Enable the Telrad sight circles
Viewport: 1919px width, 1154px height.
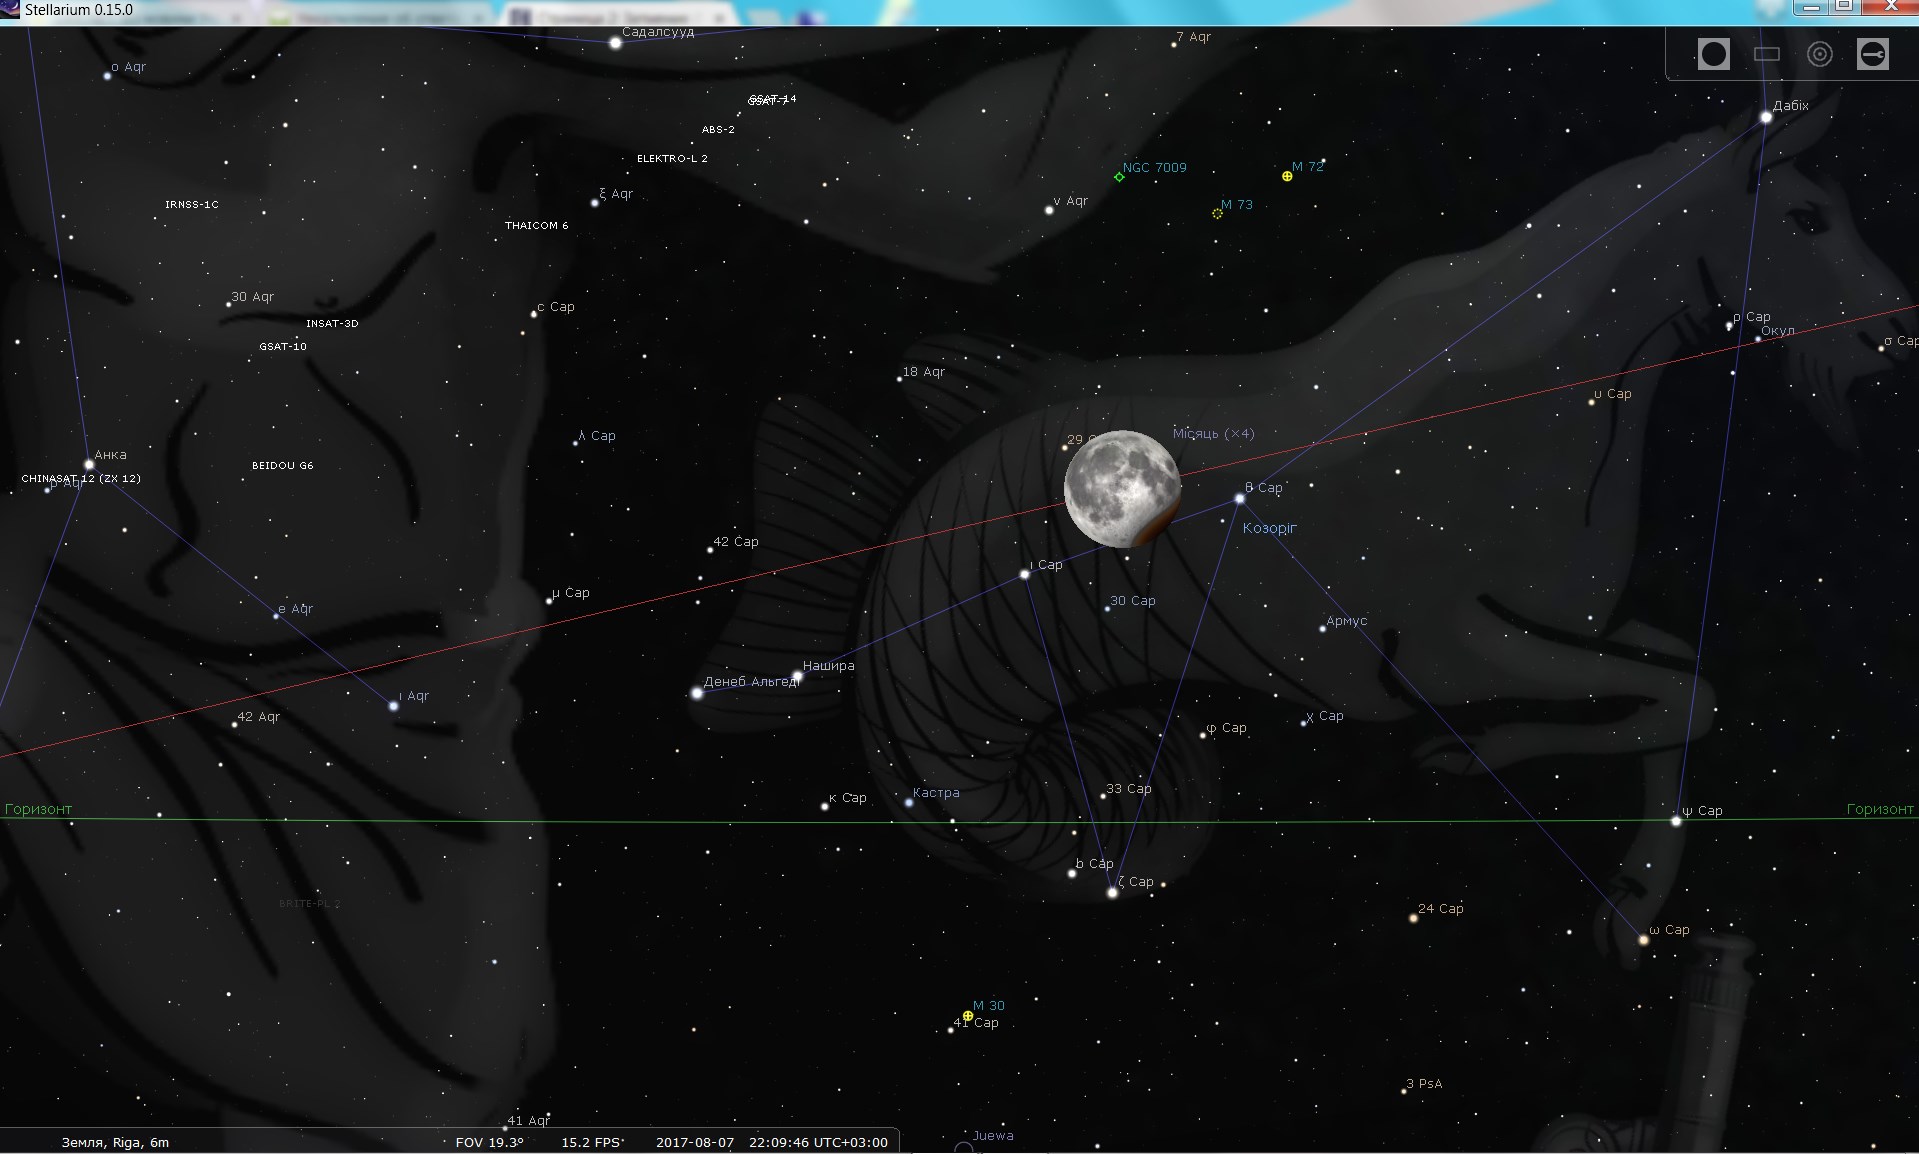pos(1820,54)
